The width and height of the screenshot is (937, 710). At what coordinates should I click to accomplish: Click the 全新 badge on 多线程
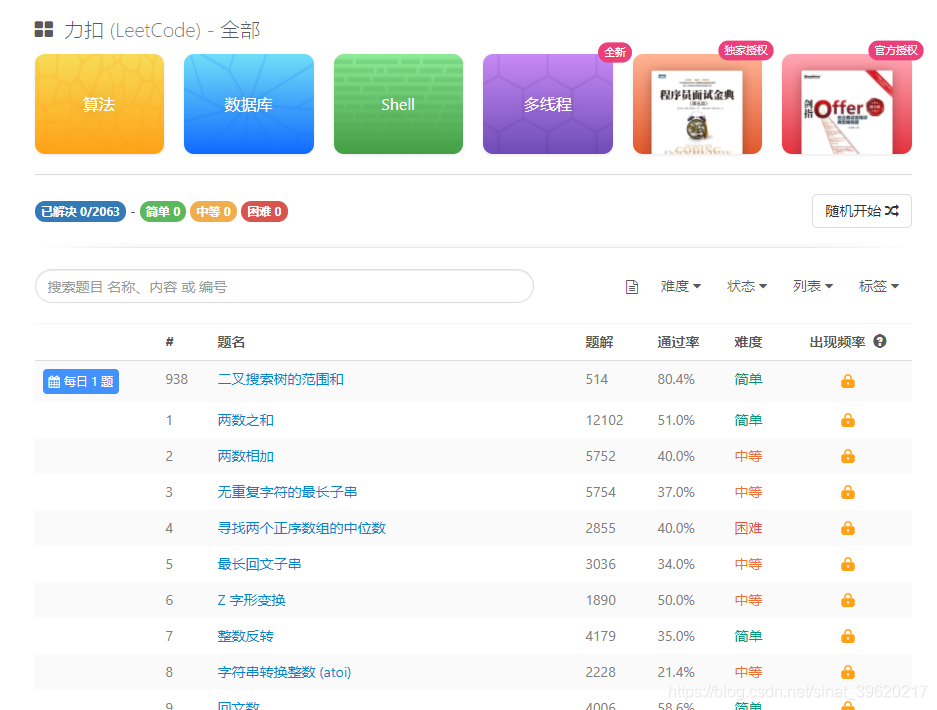point(615,52)
